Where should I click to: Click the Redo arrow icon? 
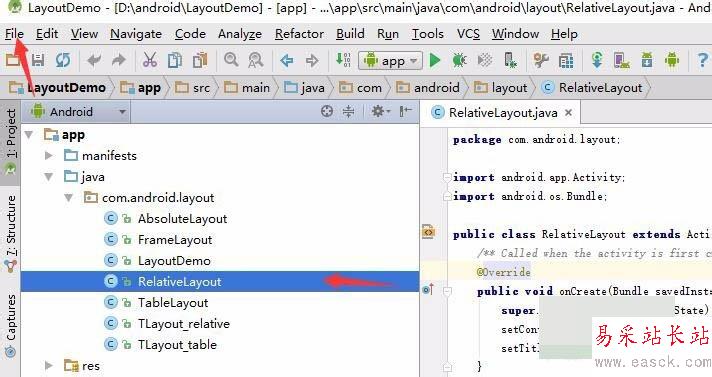[x=119, y=60]
